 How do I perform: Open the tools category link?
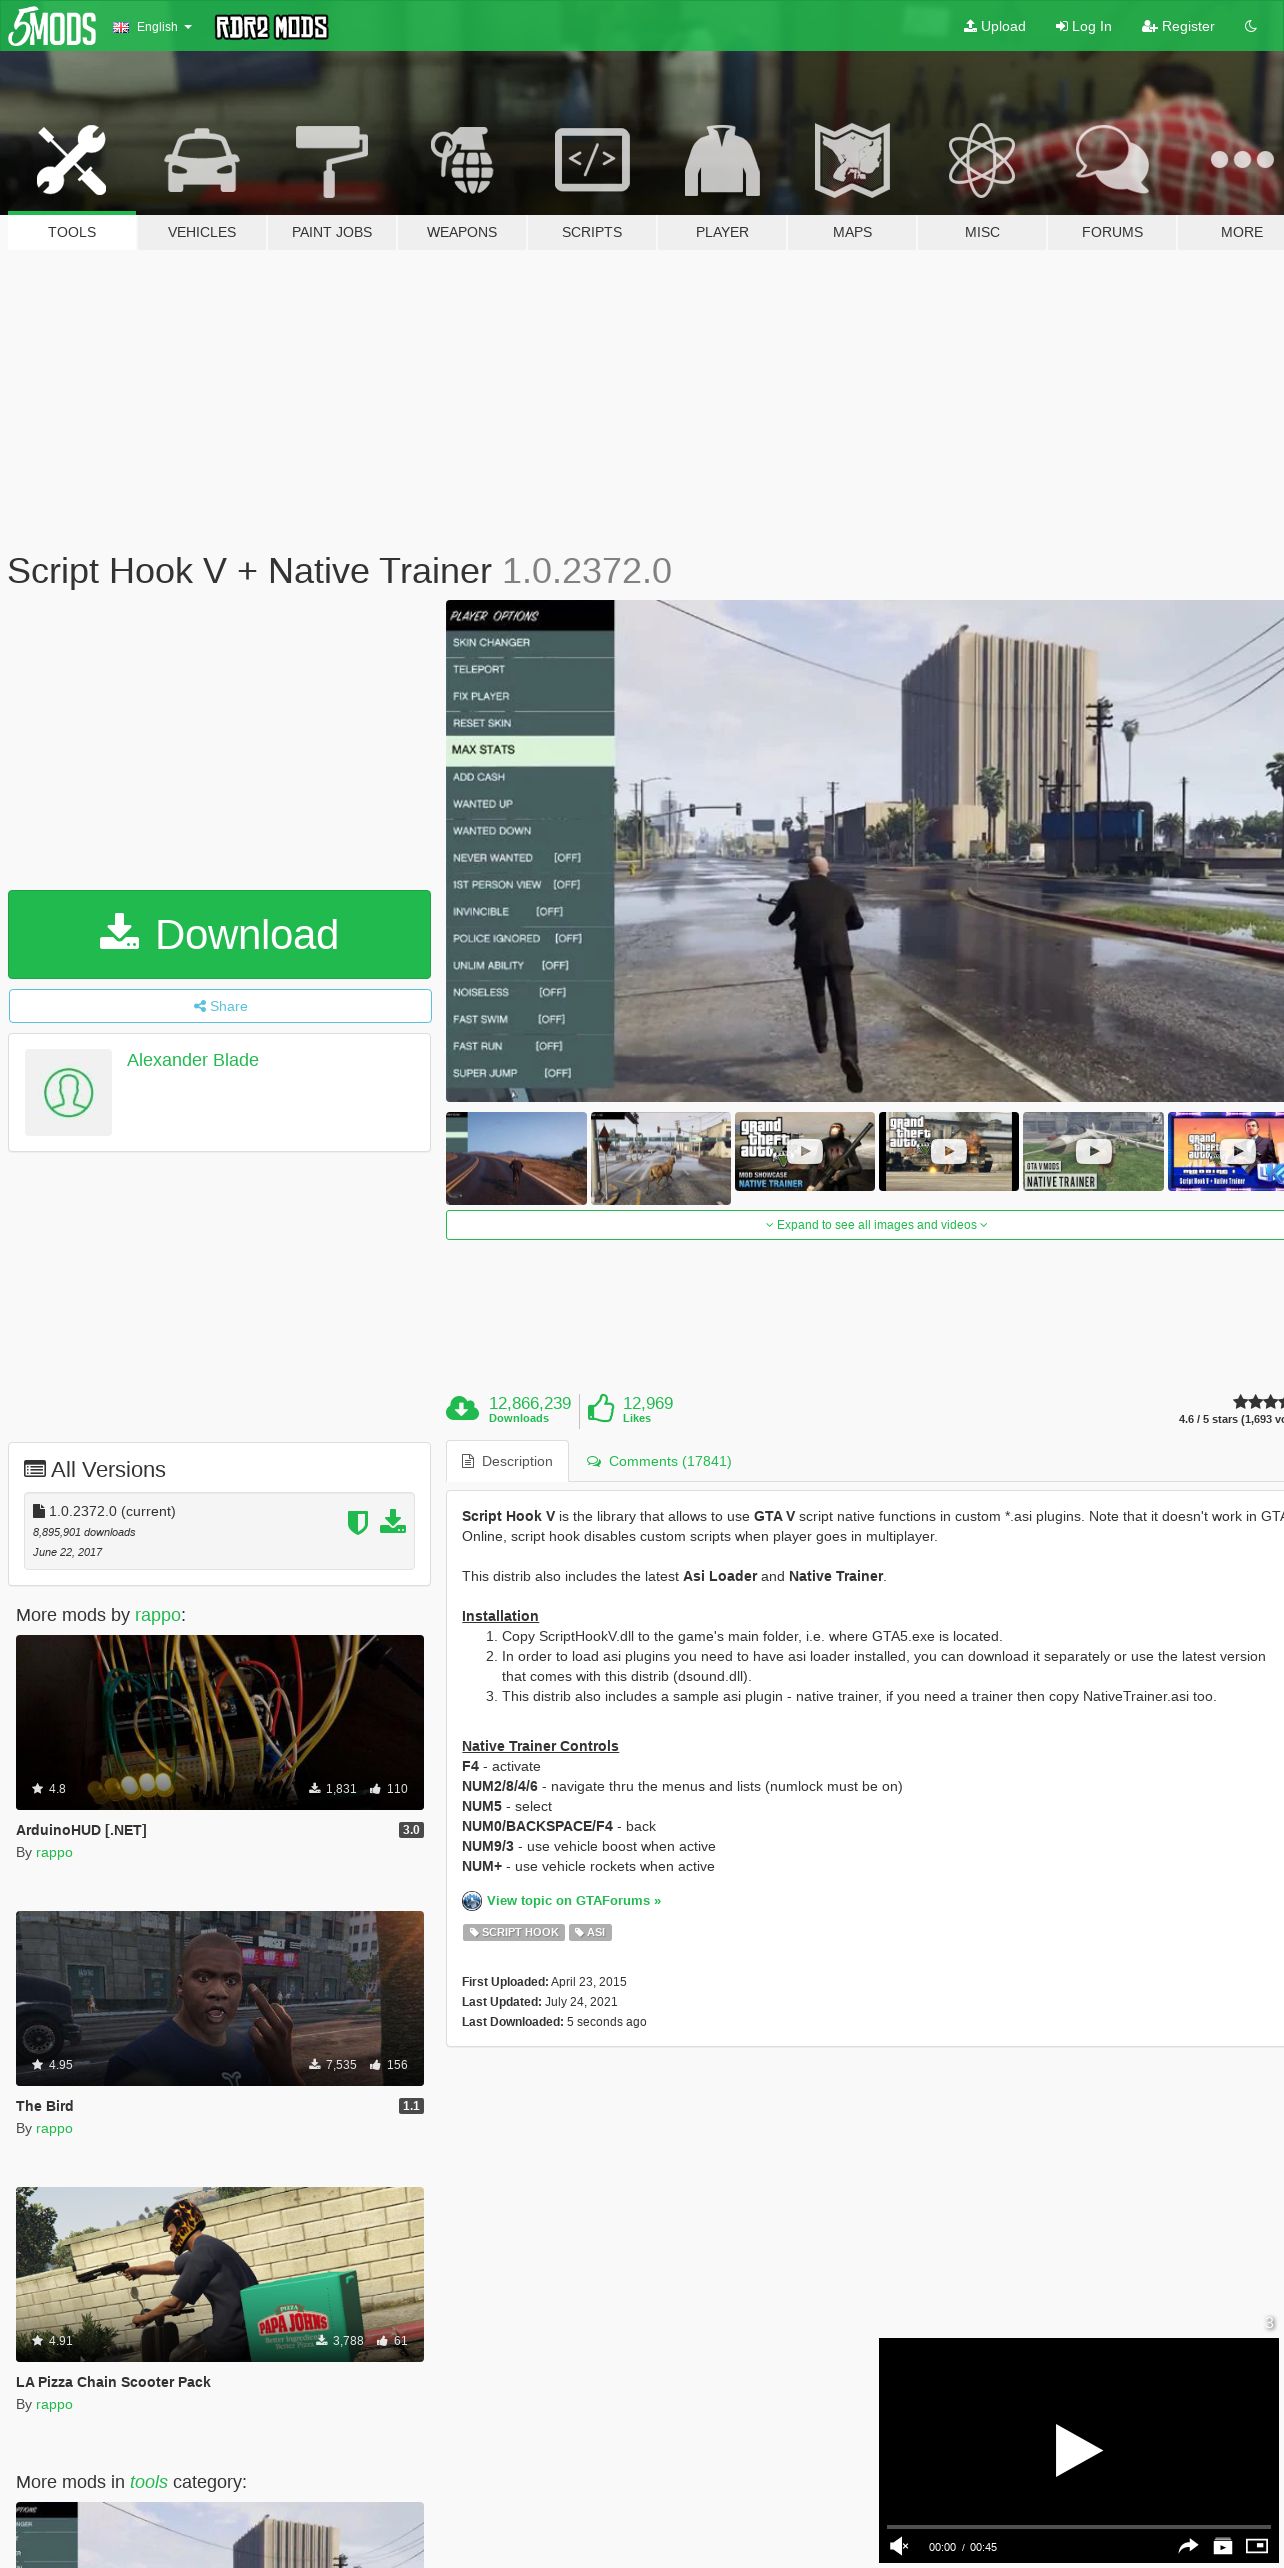tap(149, 2482)
